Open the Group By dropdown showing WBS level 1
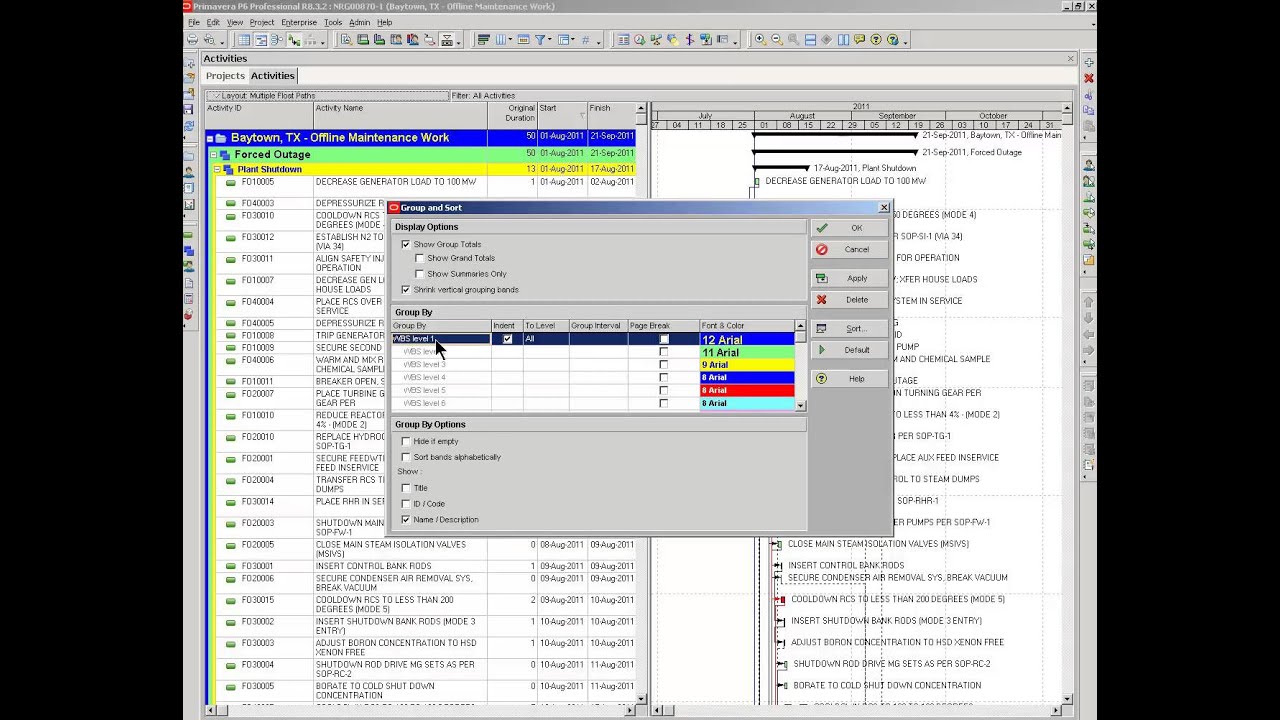The width and height of the screenshot is (1280, 720). (441, 339)
